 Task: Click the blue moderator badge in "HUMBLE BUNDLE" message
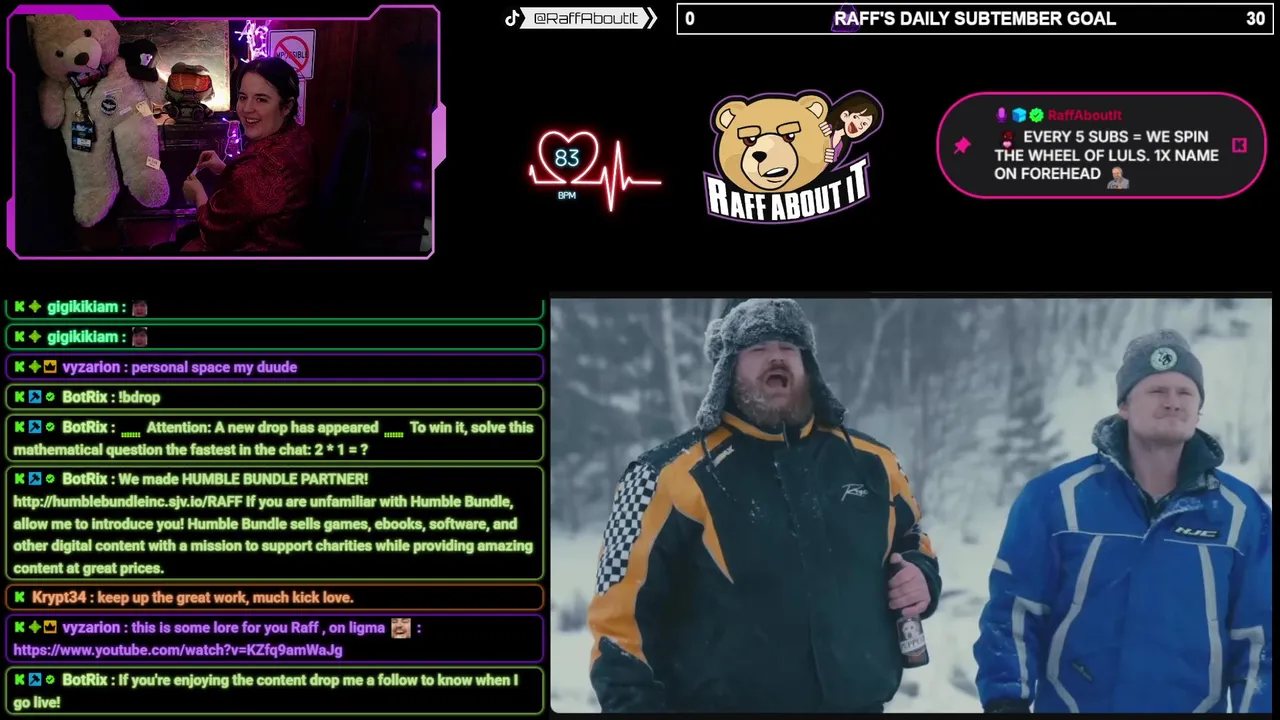(x=34, y=479)
